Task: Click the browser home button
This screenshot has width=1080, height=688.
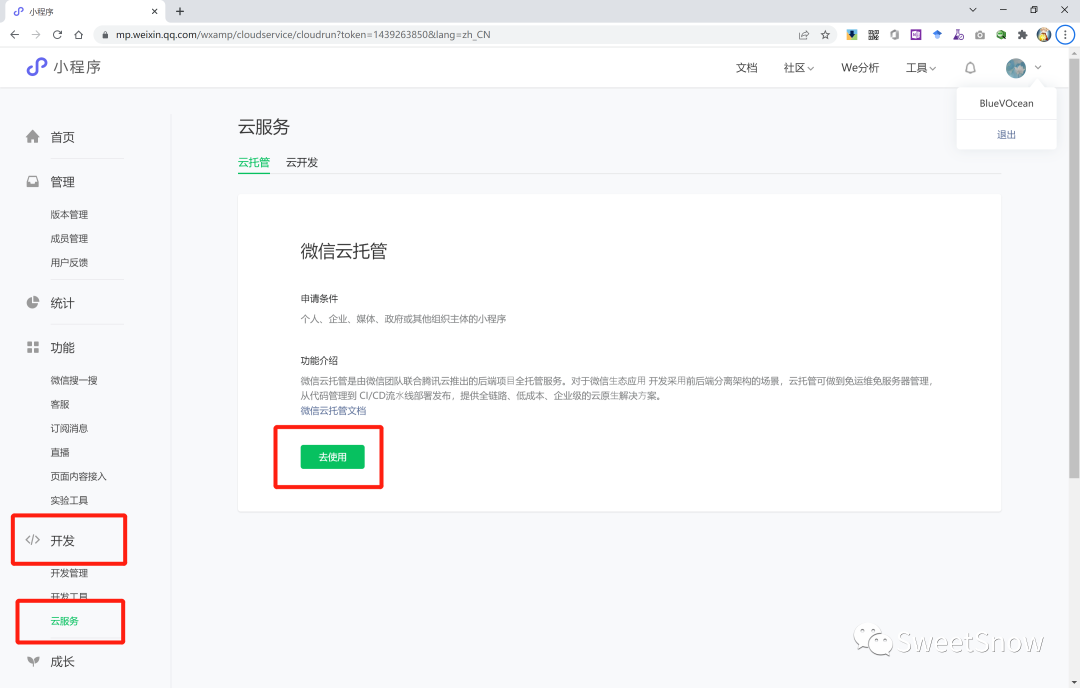Action: (79, 34)
